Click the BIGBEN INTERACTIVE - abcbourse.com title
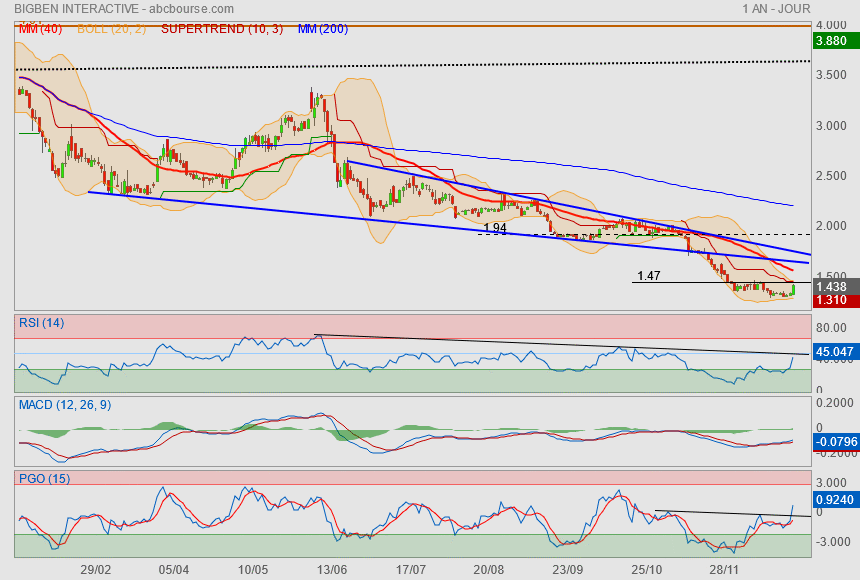The height and width of the screenshot is (580, 860). click(124, 9)
